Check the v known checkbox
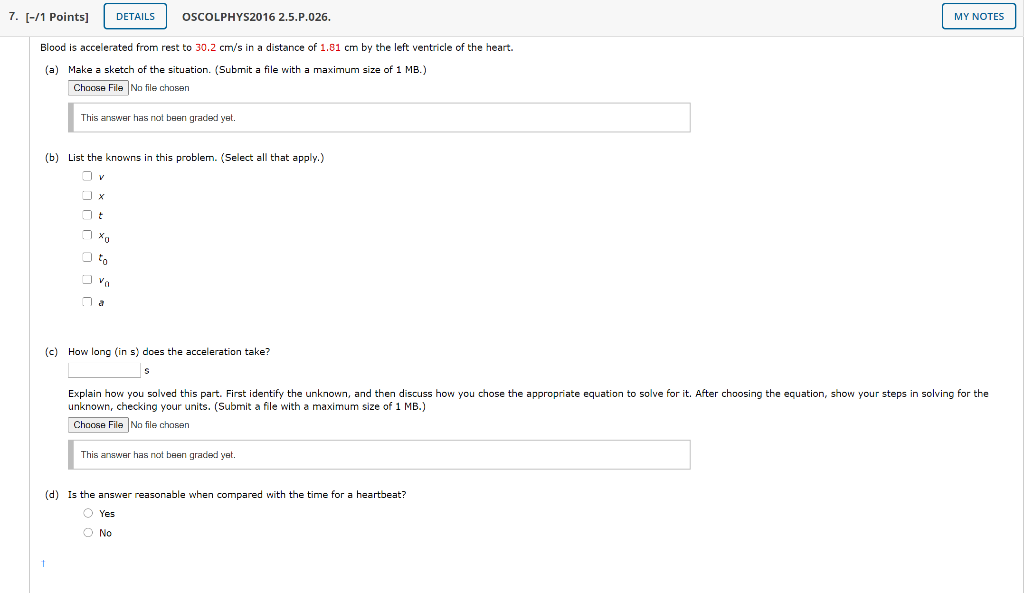This screenshot has height=593, width=1024. pos(87,176)
